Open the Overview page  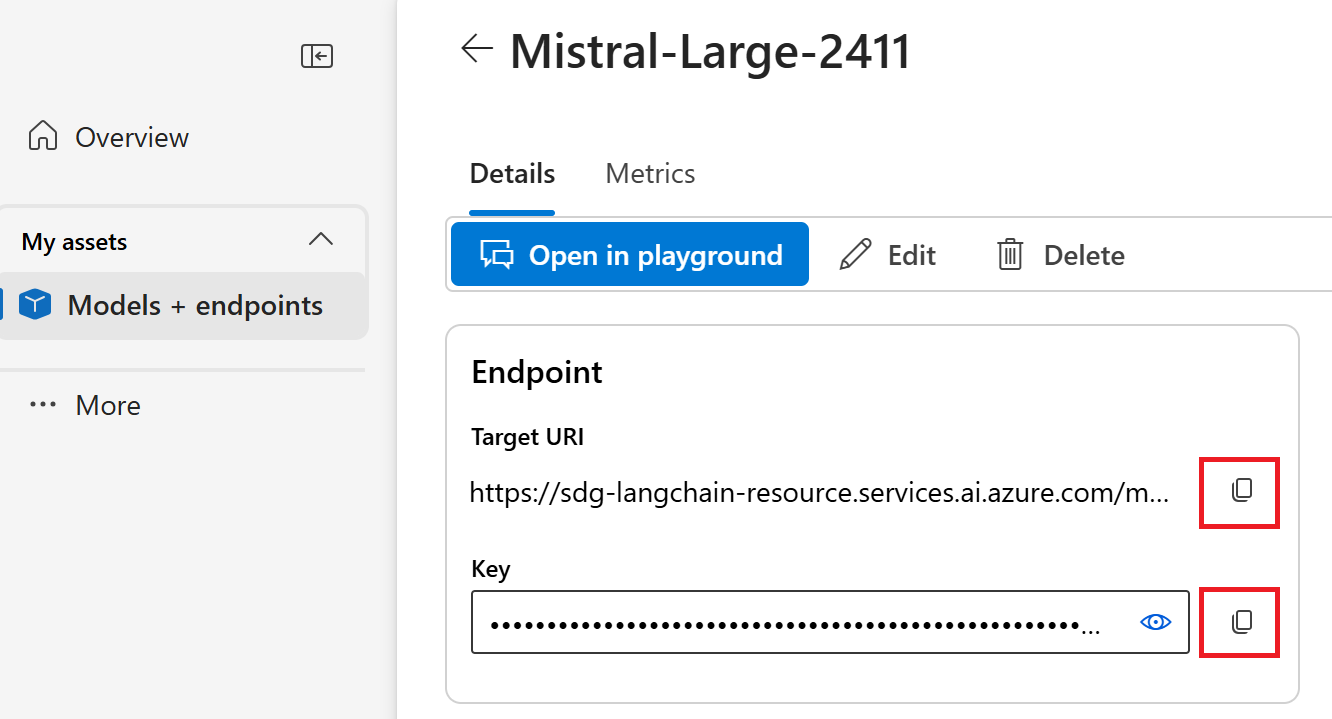click(x=132, y=137)
